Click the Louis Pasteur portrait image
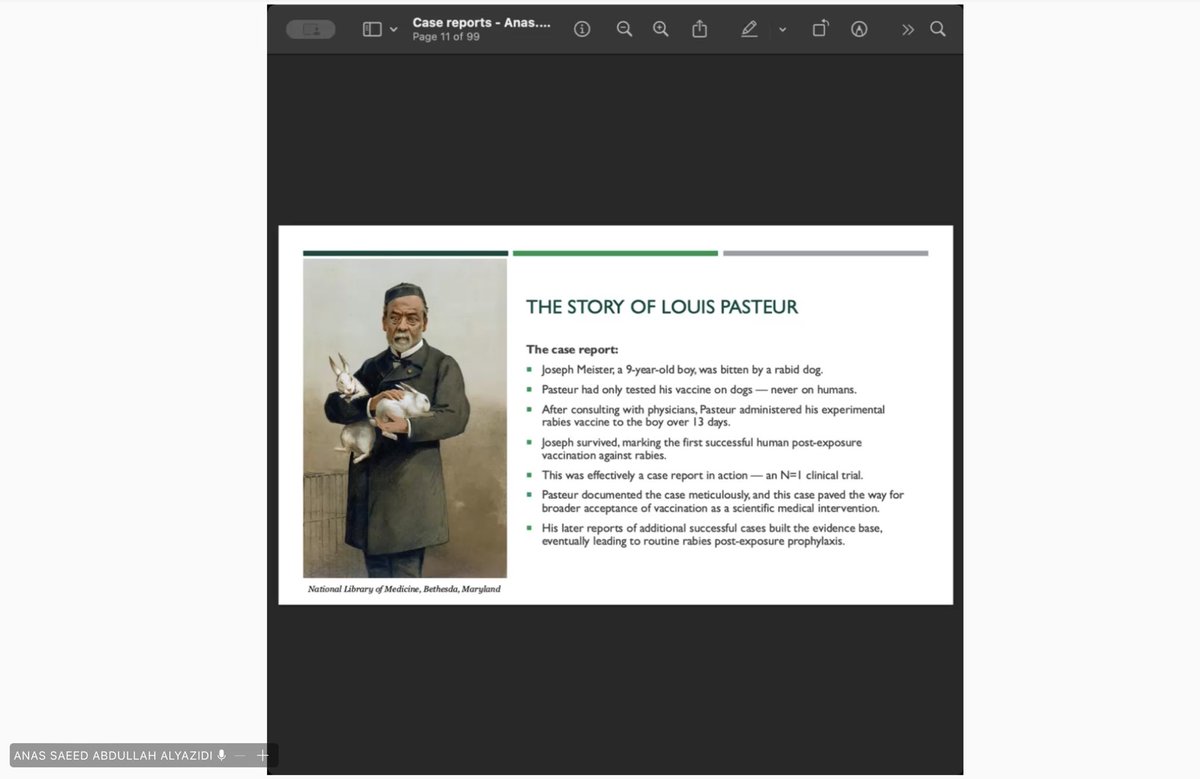Image resolution: width=1200 pixels, height=779 pixels. click(x=405, y=418)
